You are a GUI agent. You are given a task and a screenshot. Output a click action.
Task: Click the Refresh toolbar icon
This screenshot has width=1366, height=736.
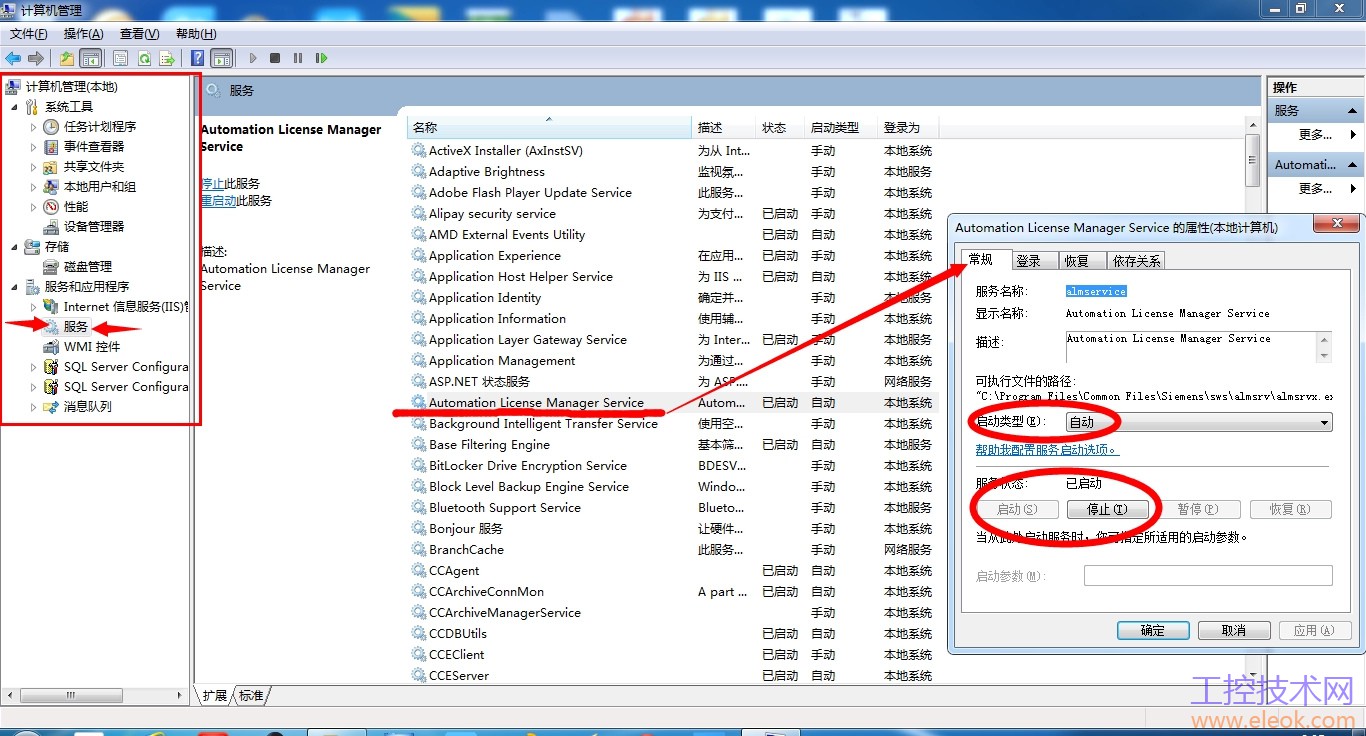[x=144, y=58]
